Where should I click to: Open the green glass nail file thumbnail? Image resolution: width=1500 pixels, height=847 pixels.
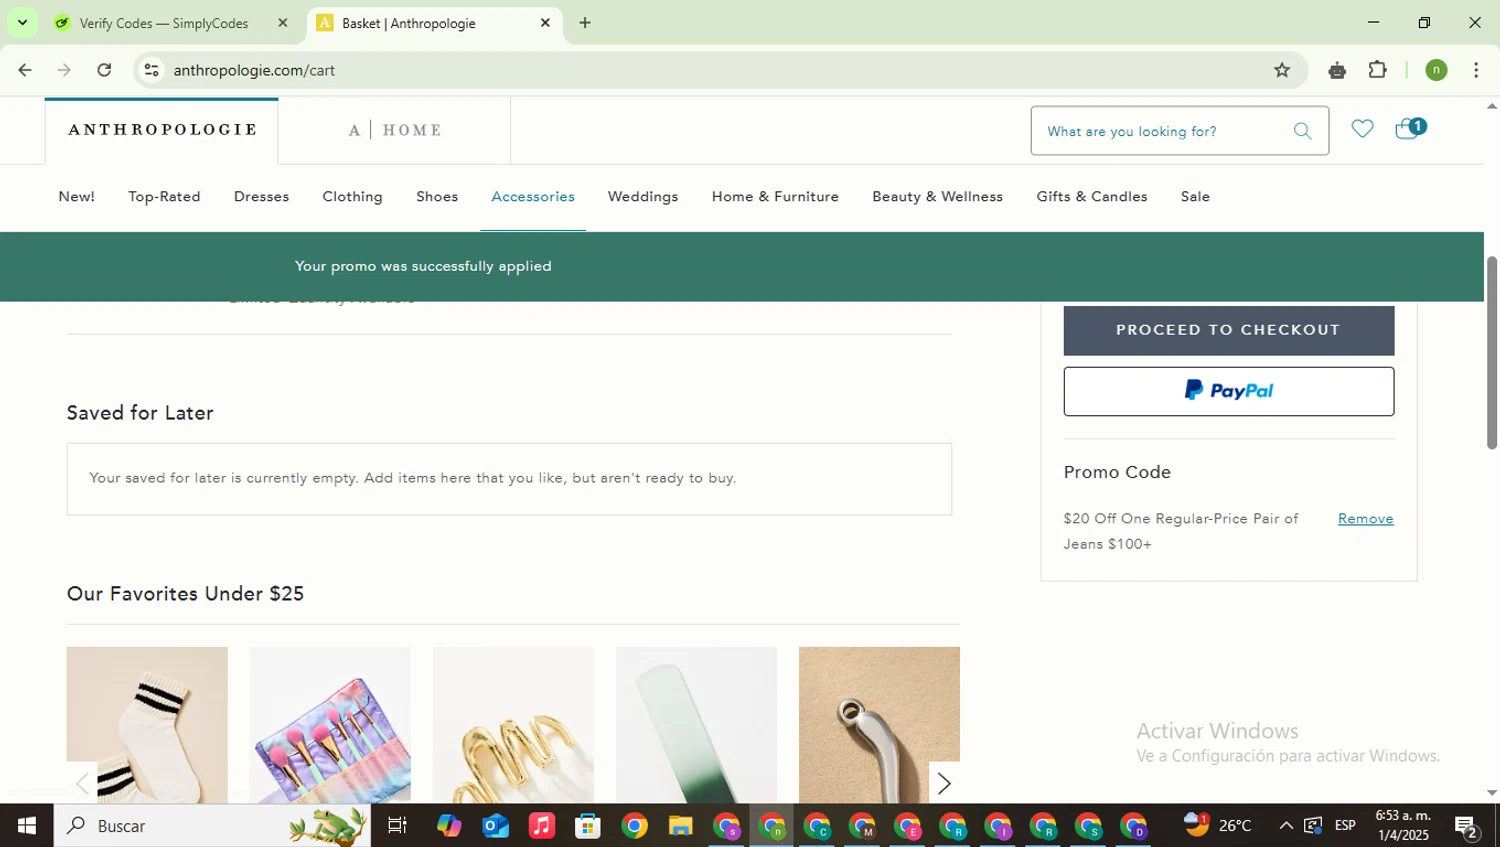[696, 725]
